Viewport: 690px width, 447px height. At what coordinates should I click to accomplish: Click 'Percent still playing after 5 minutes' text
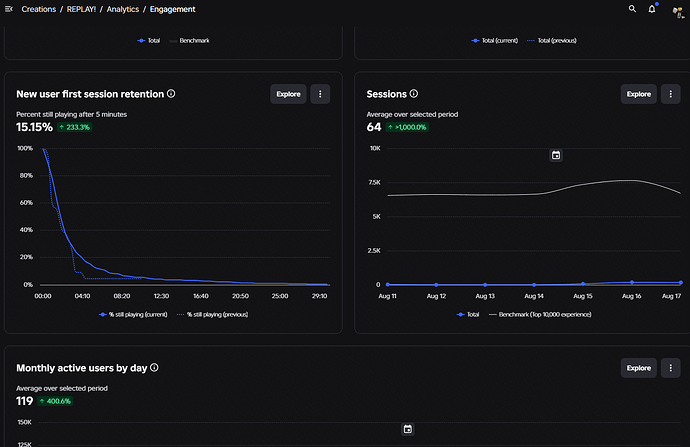(72, 114)
